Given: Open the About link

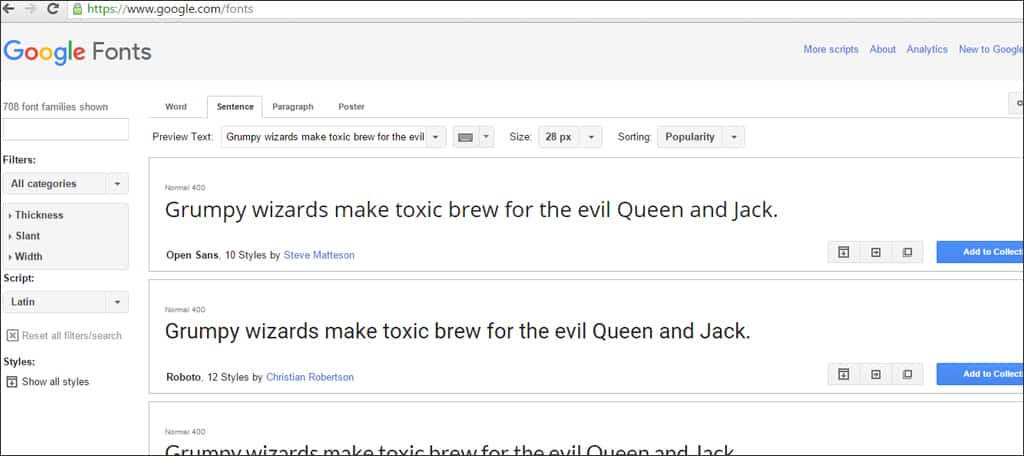Looking at the screenshot, I should coord(882,49).
